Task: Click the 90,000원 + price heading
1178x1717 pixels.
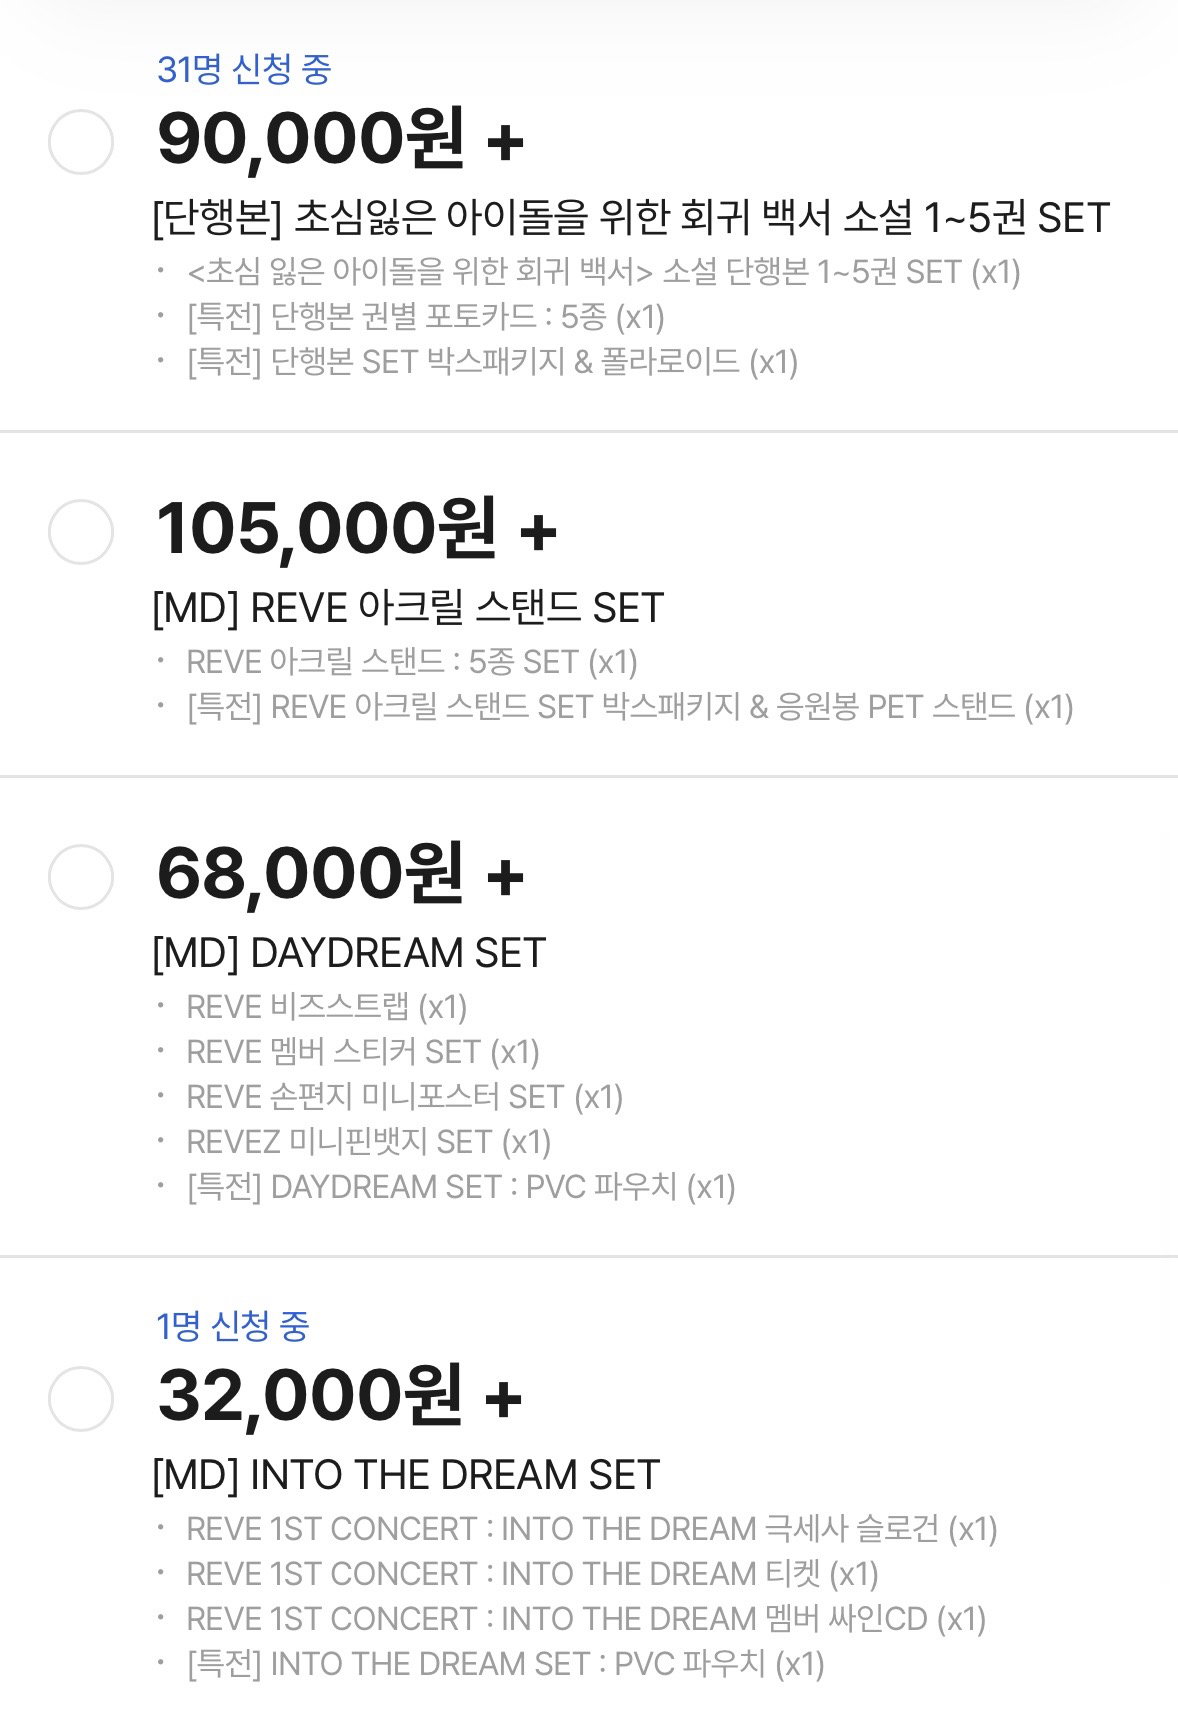Action: click(x=341, y=139)
